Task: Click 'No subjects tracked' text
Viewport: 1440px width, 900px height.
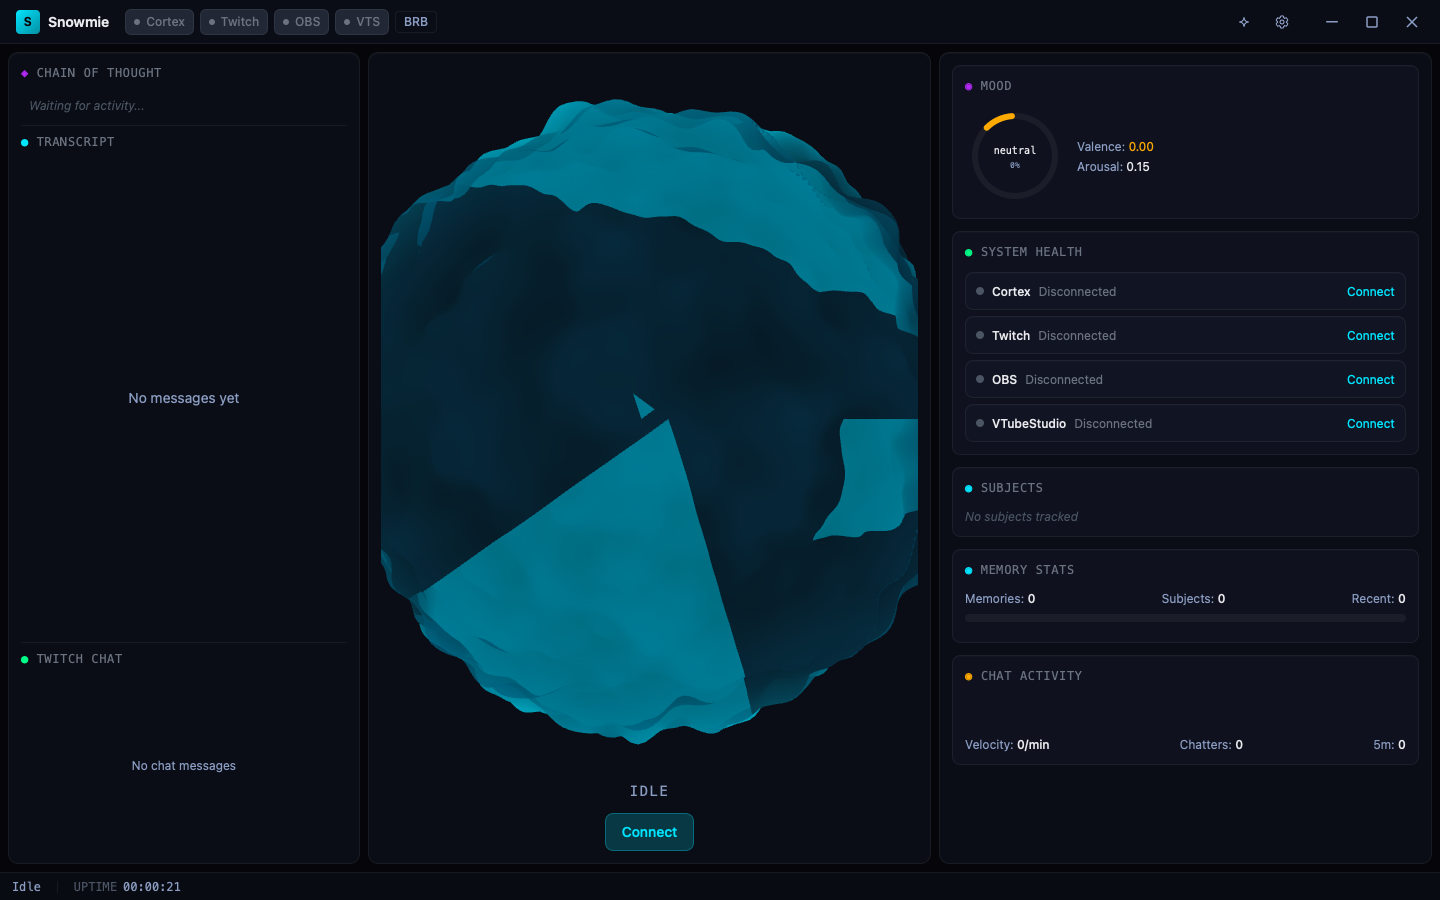Action: (1021, 517)
